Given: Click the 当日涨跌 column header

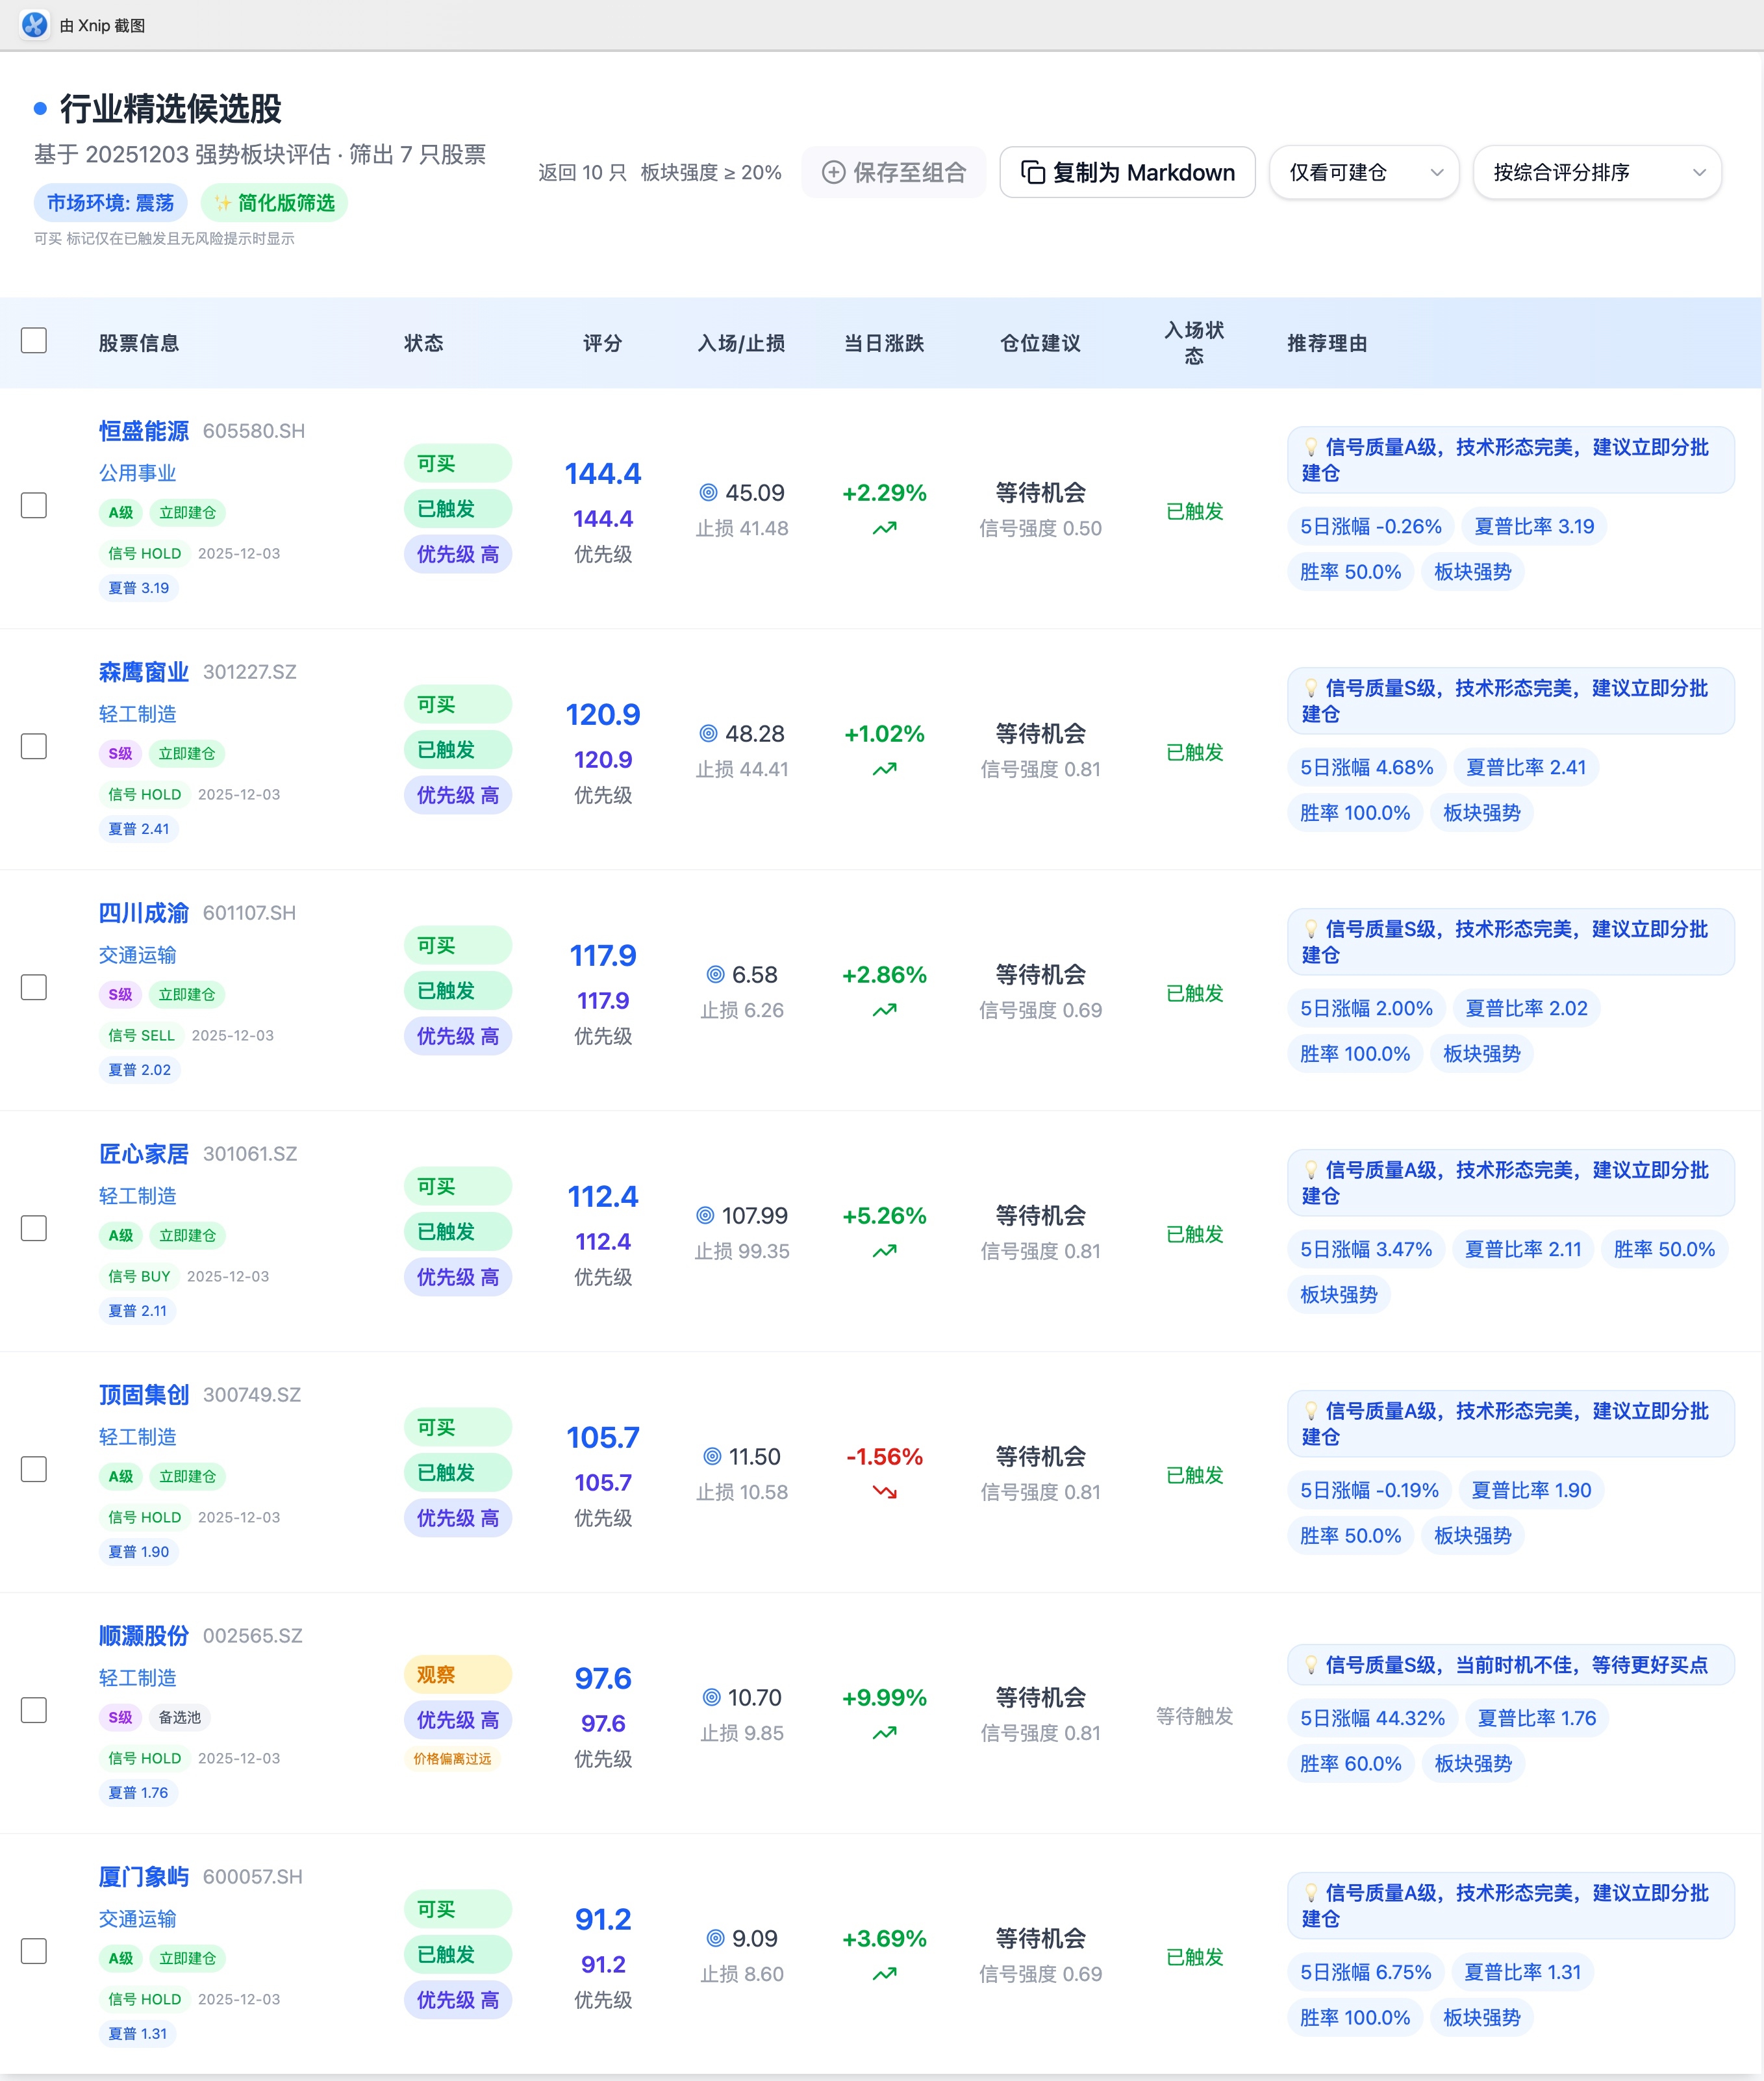Looking at the screenshot, I should 884,343.
